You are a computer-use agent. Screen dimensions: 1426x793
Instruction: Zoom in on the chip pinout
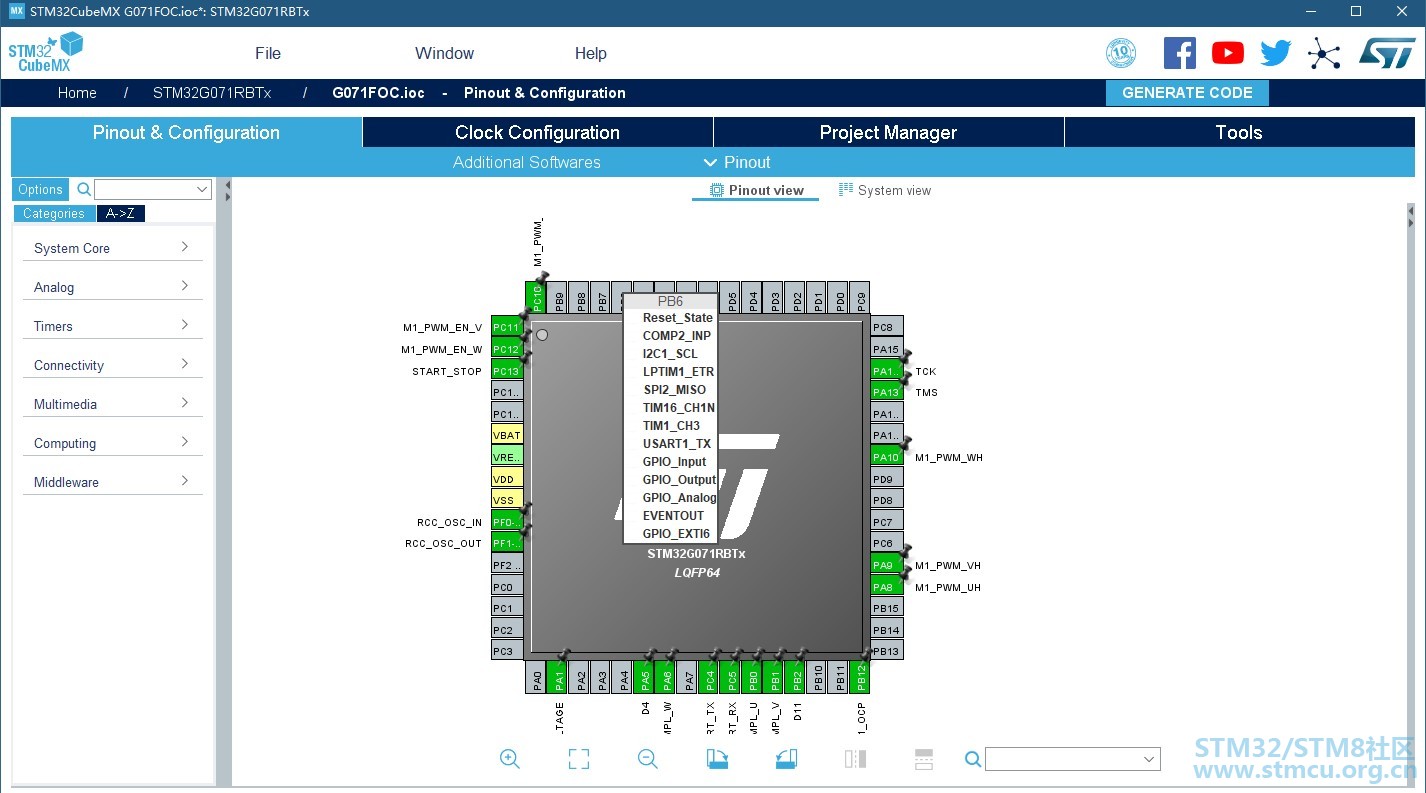(x=510, y=759)
